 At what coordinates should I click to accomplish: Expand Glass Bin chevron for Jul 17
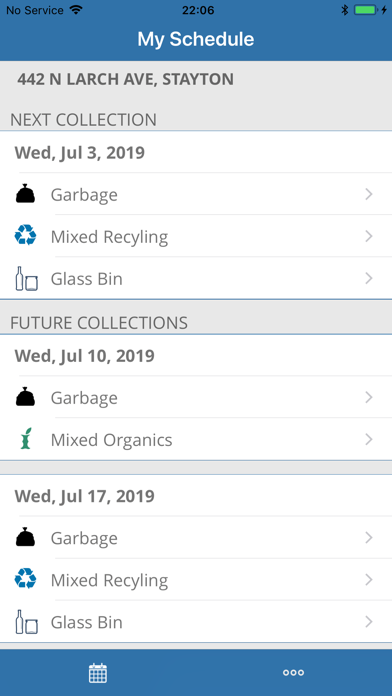(368, 622)
